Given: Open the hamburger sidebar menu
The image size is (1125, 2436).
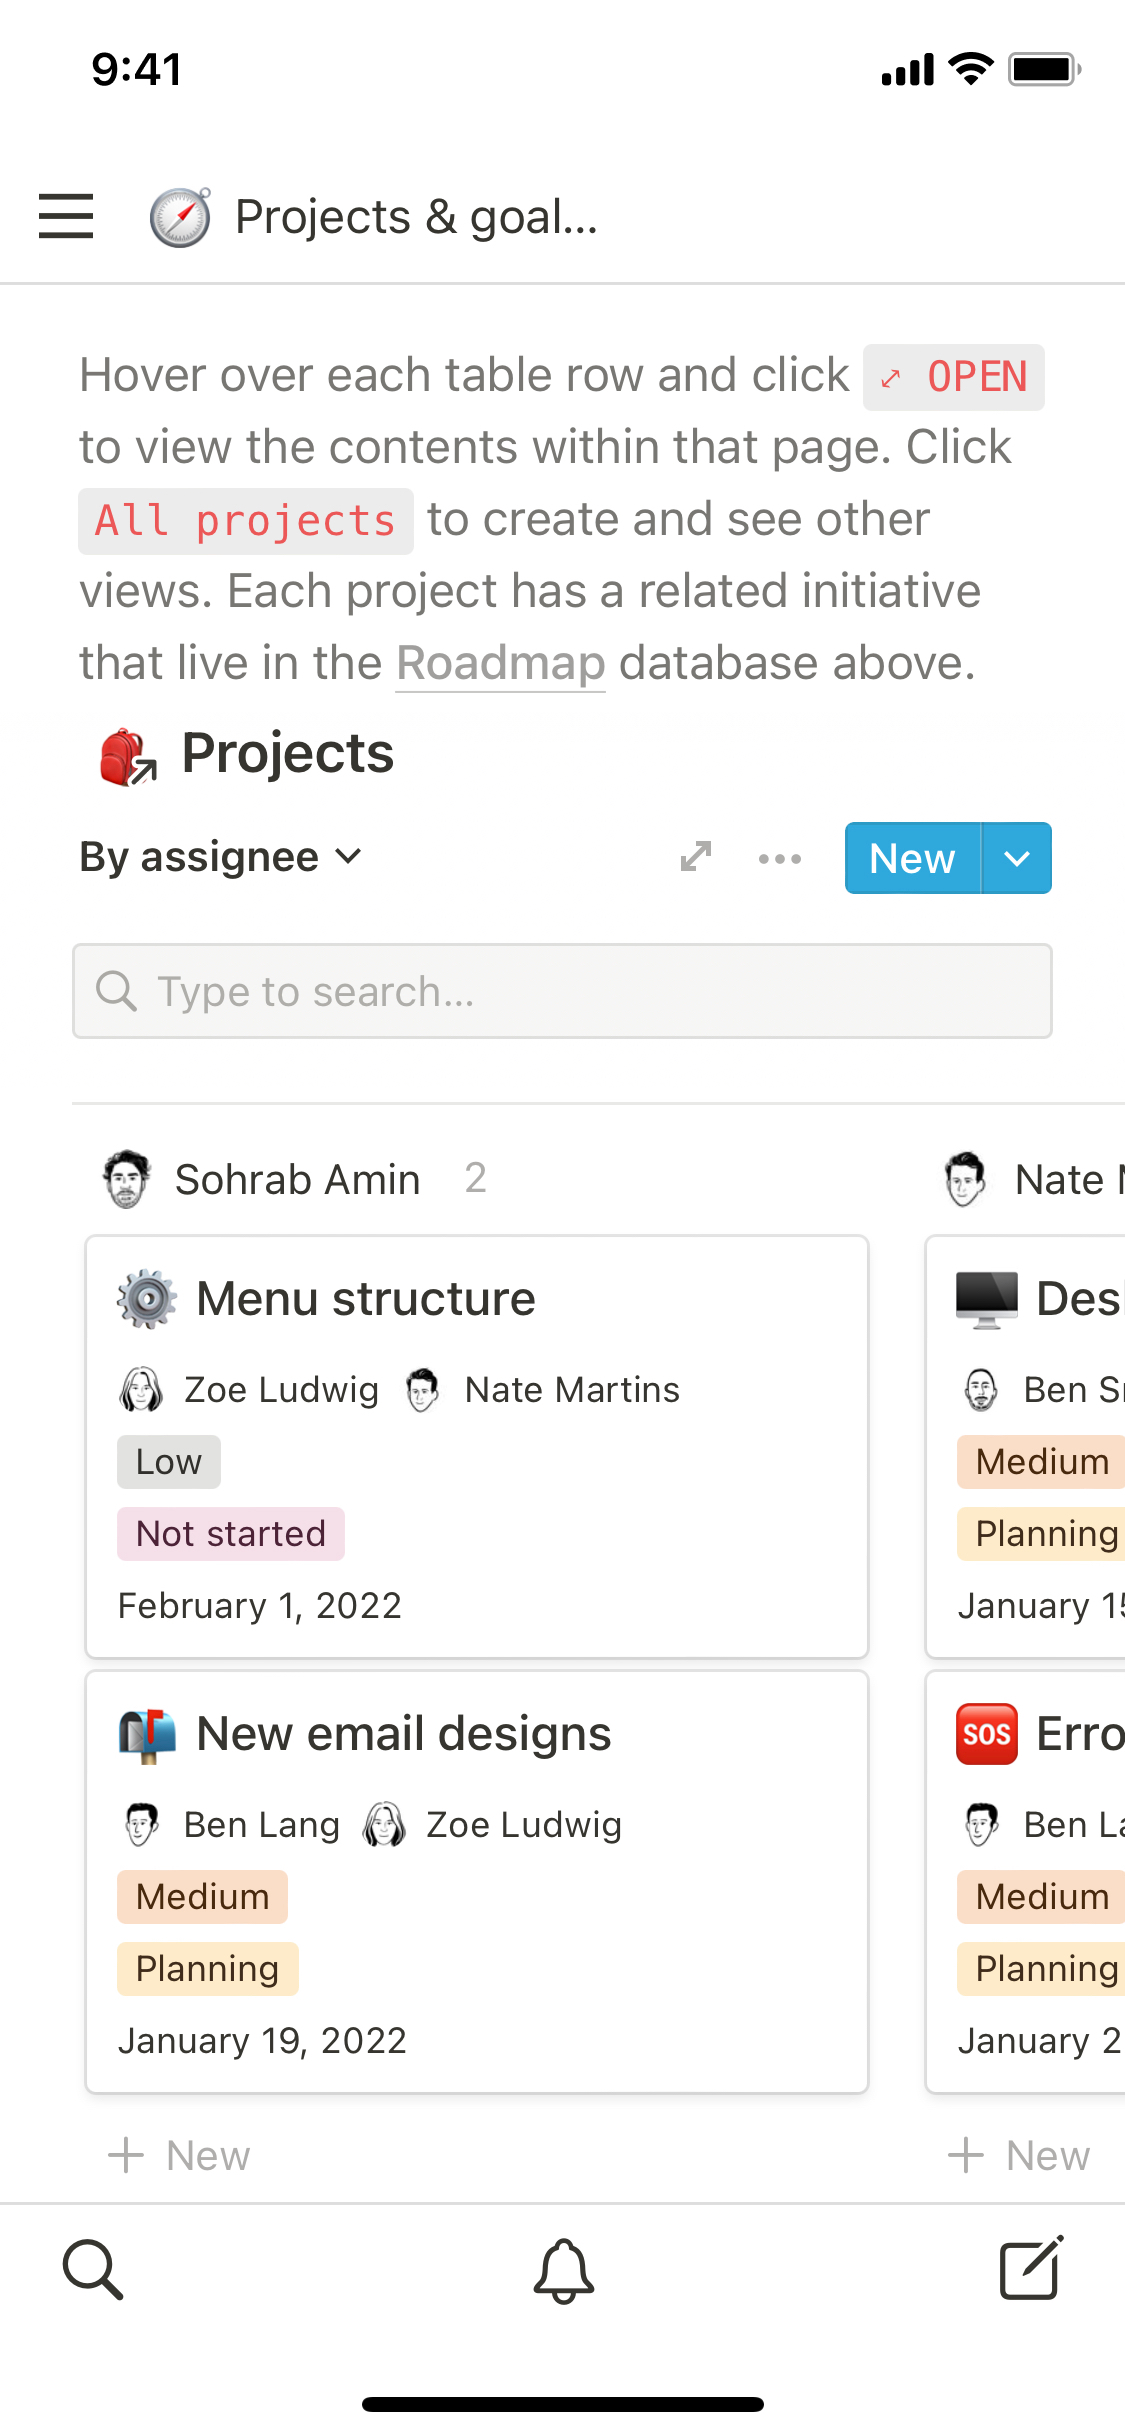Looking at the screenshot, I should point(66,216).
